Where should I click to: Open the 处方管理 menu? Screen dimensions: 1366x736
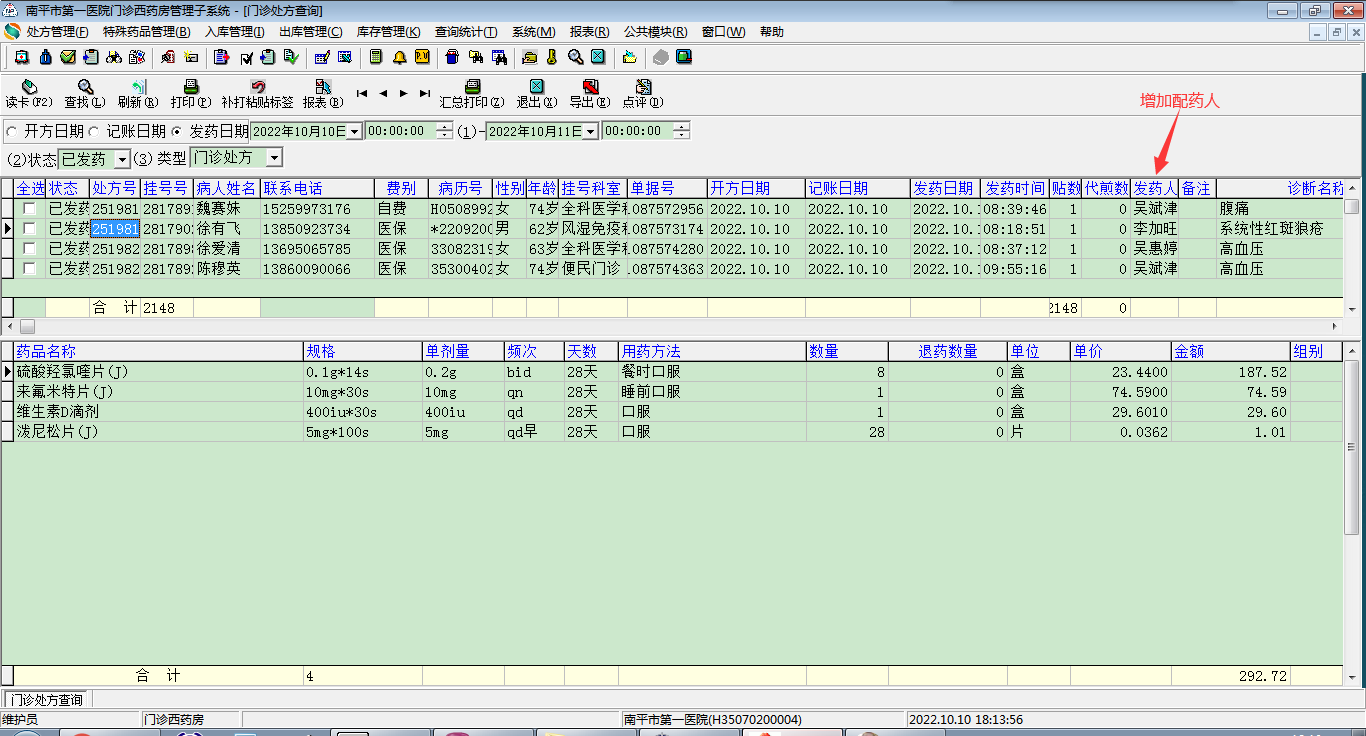click(56, 32)
